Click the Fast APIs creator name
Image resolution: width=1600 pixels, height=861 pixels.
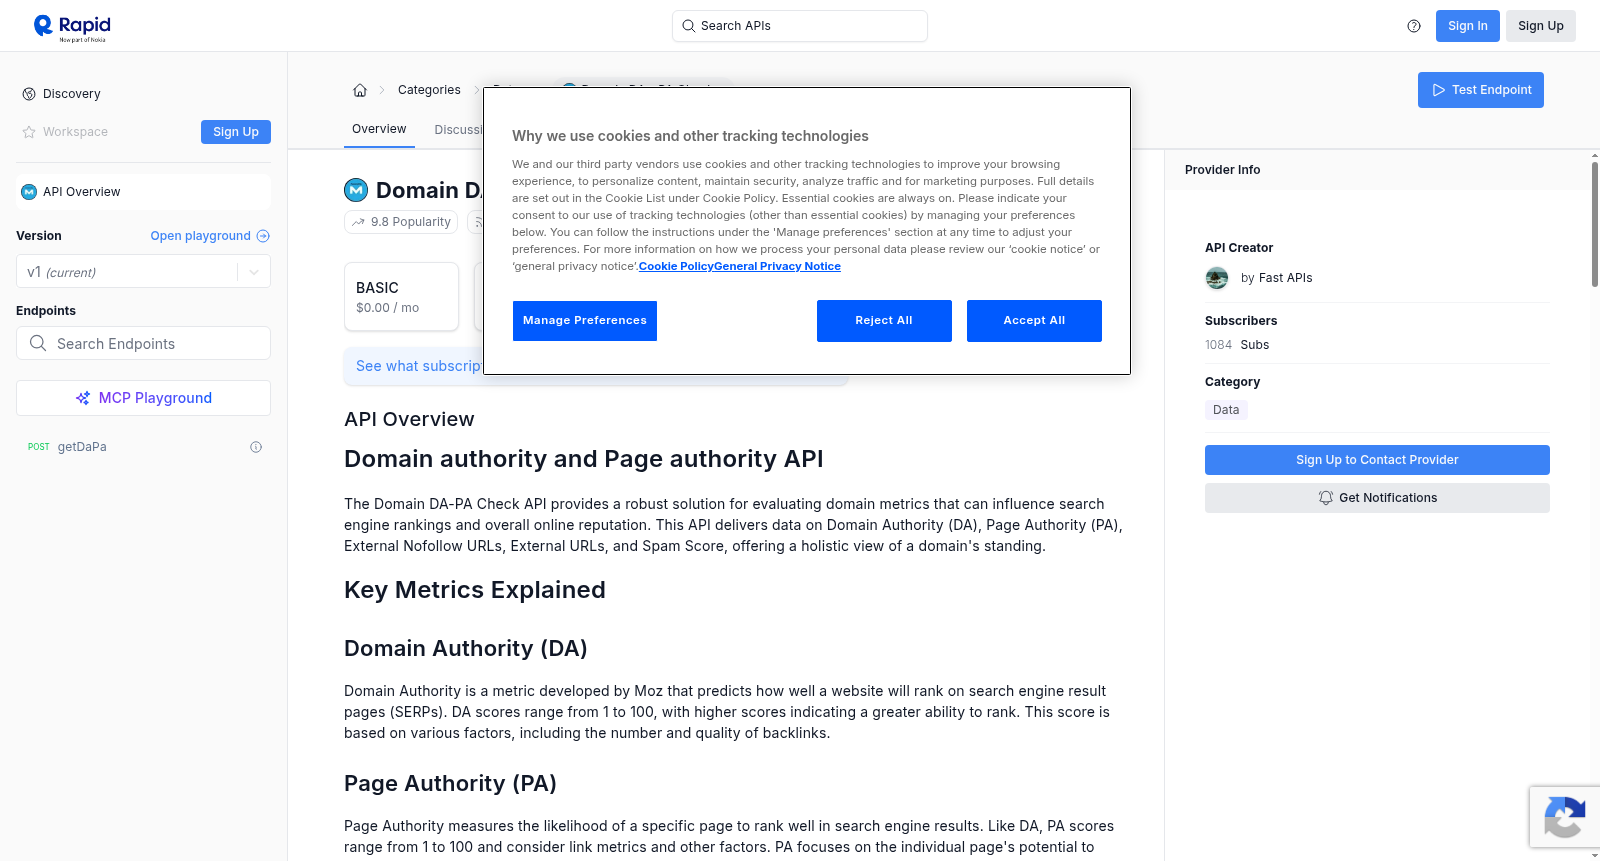pos(1286,278)
